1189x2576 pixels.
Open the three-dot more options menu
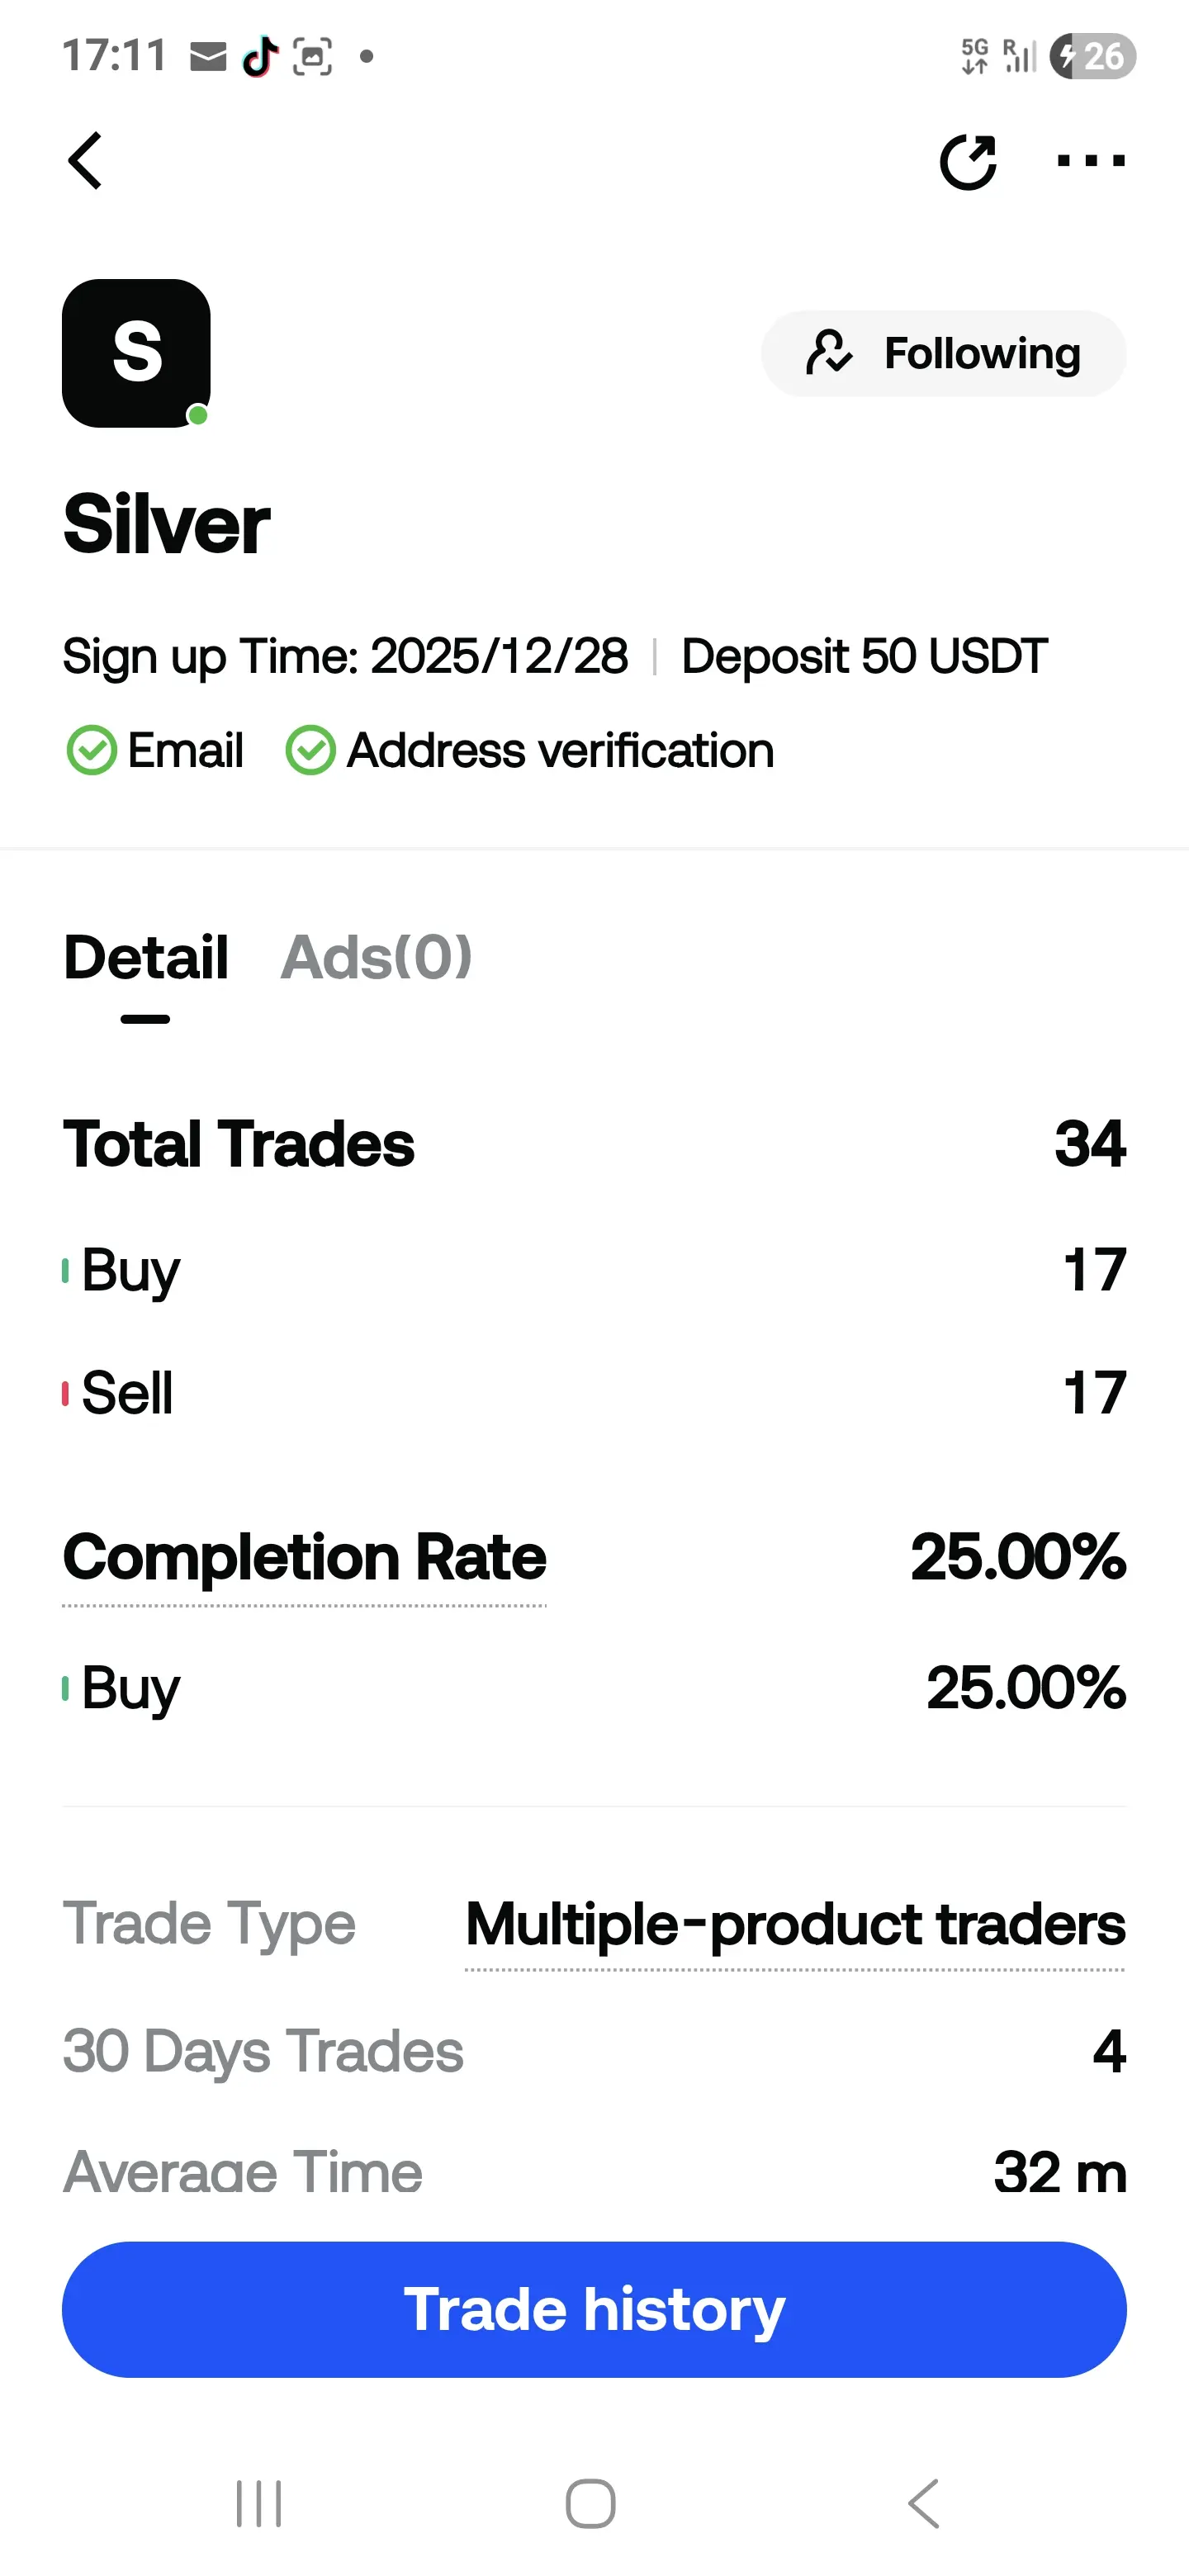[1091, 161]
